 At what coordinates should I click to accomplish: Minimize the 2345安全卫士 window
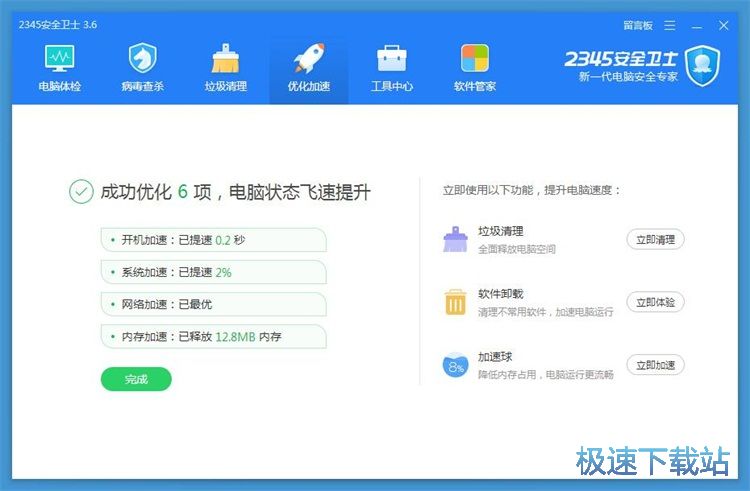[697, 25]
